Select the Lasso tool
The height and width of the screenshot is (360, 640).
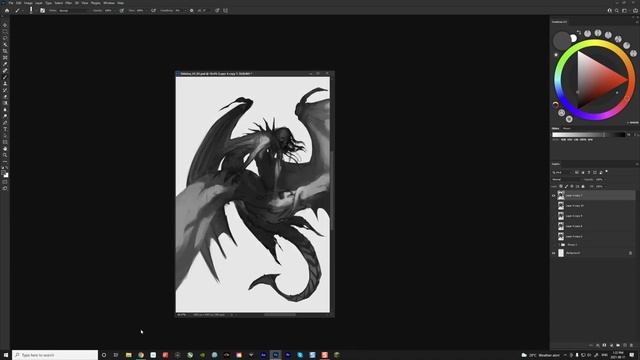tap(5, 38)
